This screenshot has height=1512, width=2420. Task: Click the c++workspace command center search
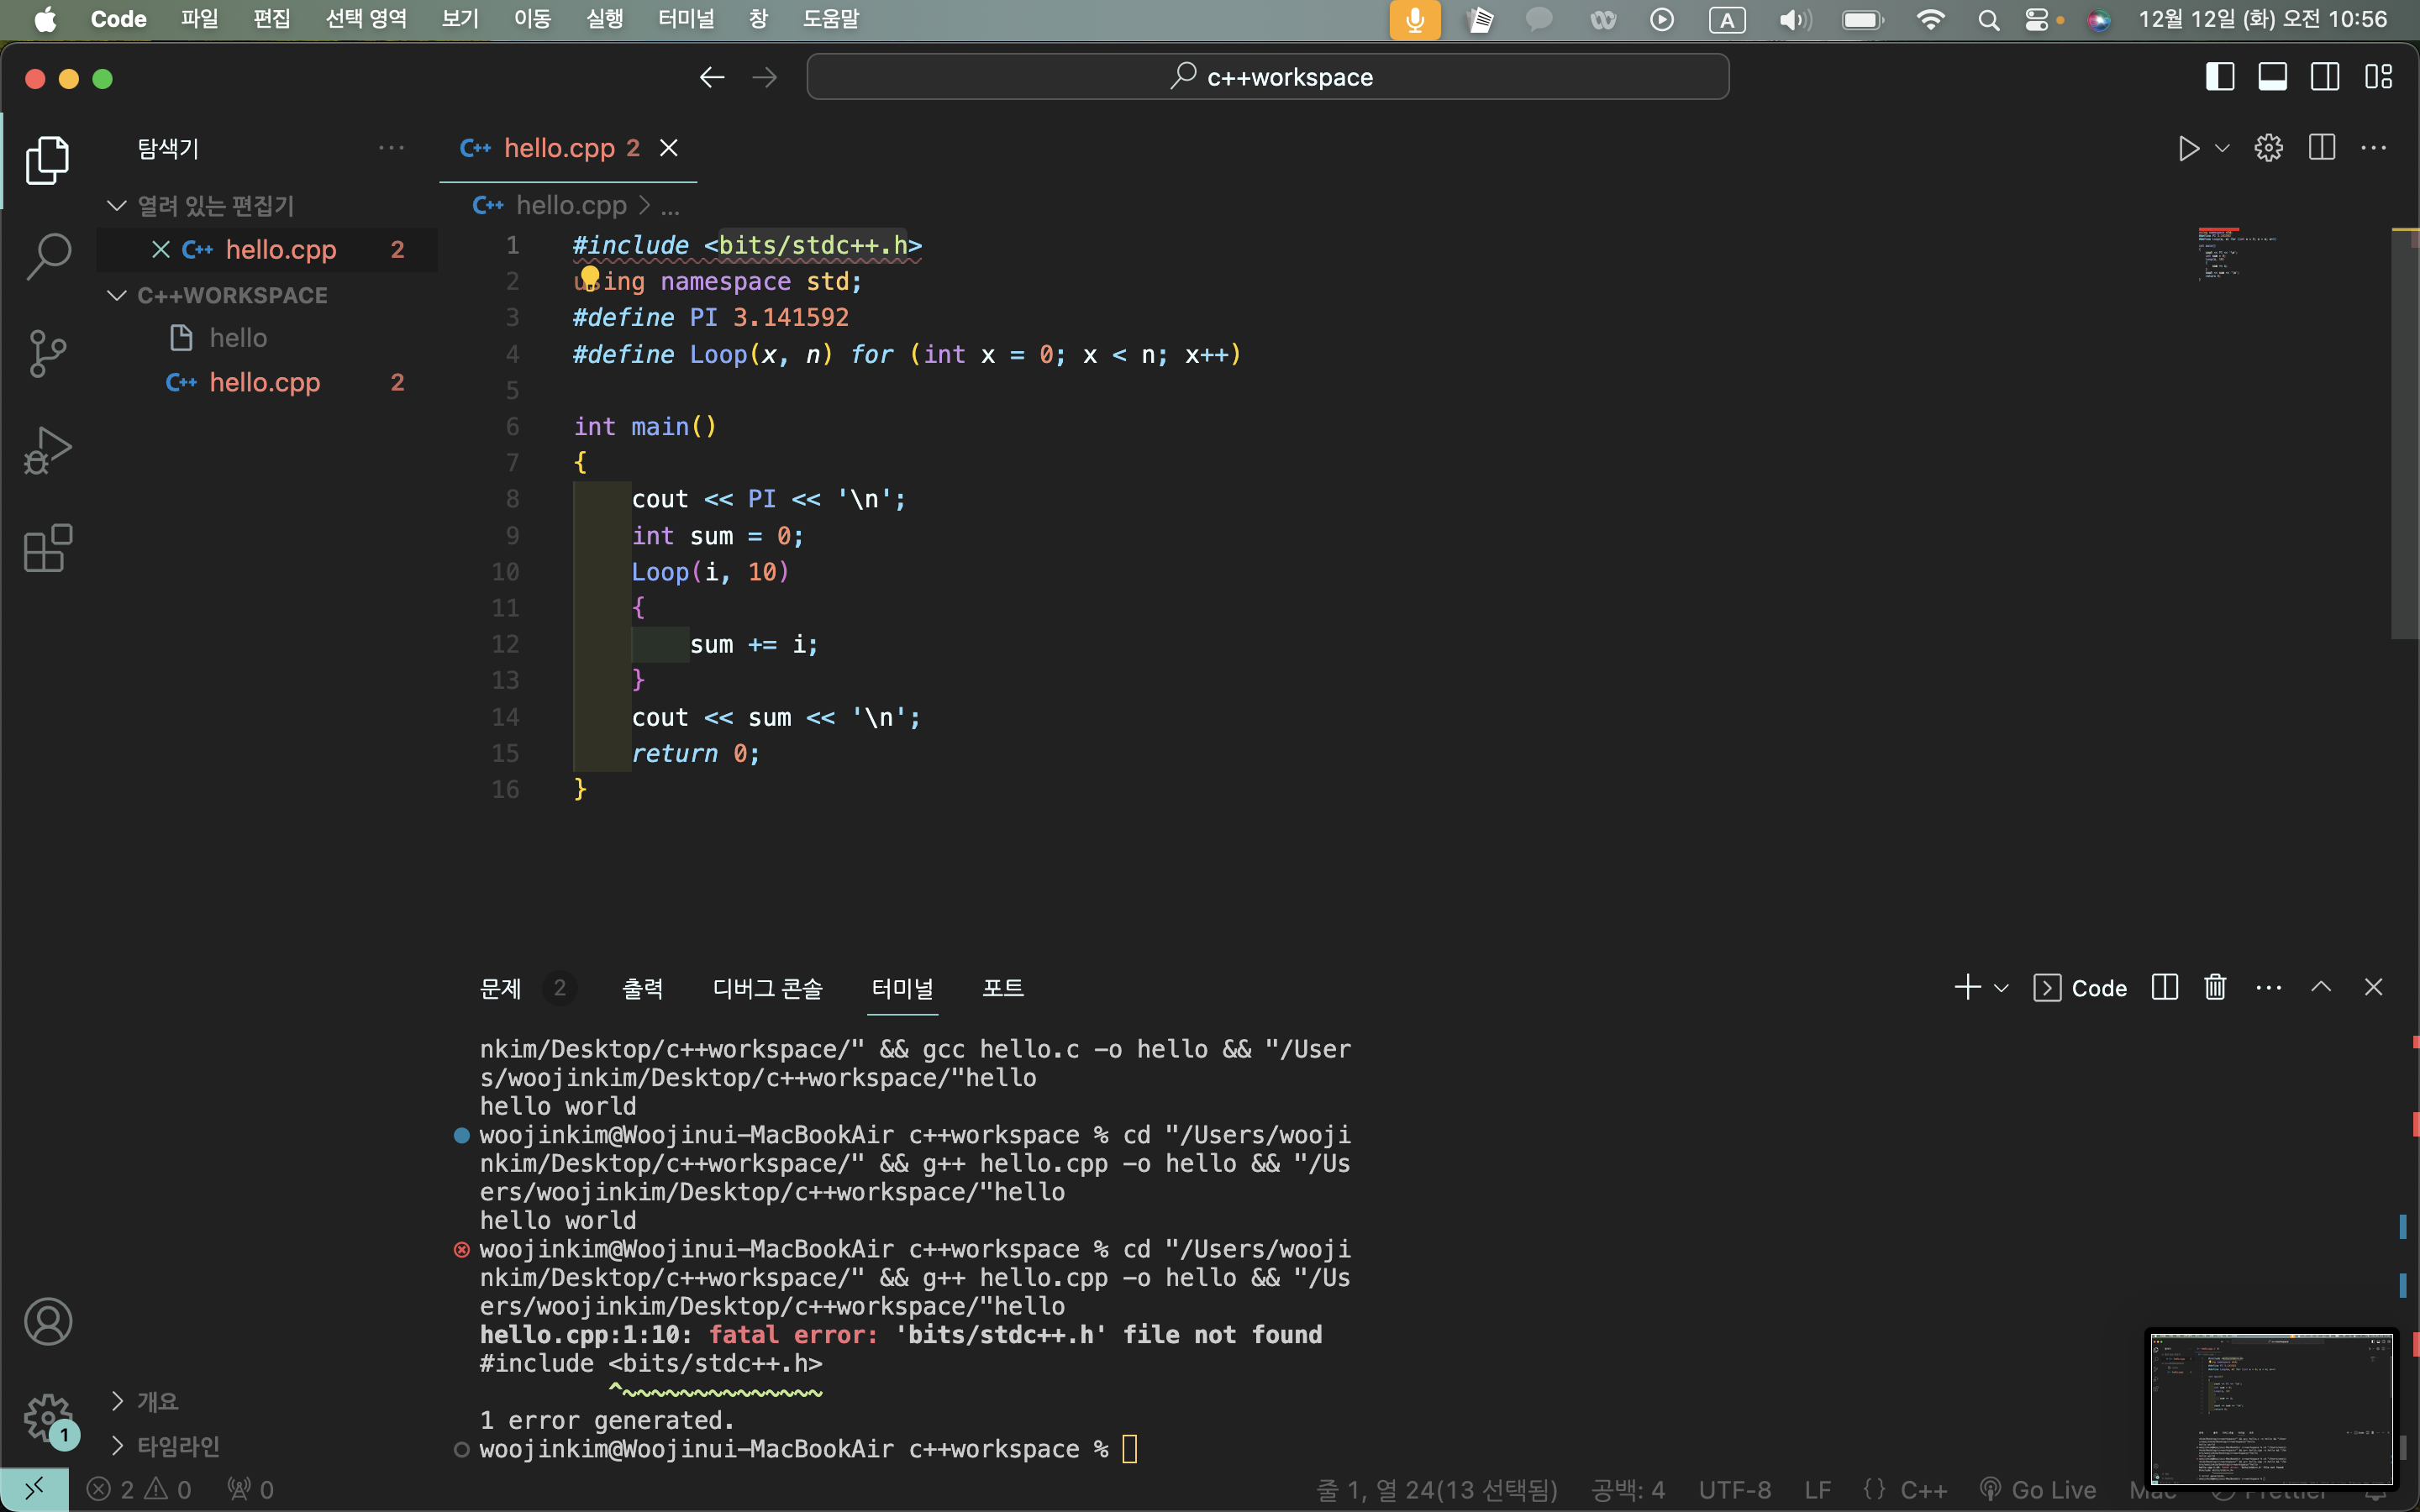click(1268, 77)
